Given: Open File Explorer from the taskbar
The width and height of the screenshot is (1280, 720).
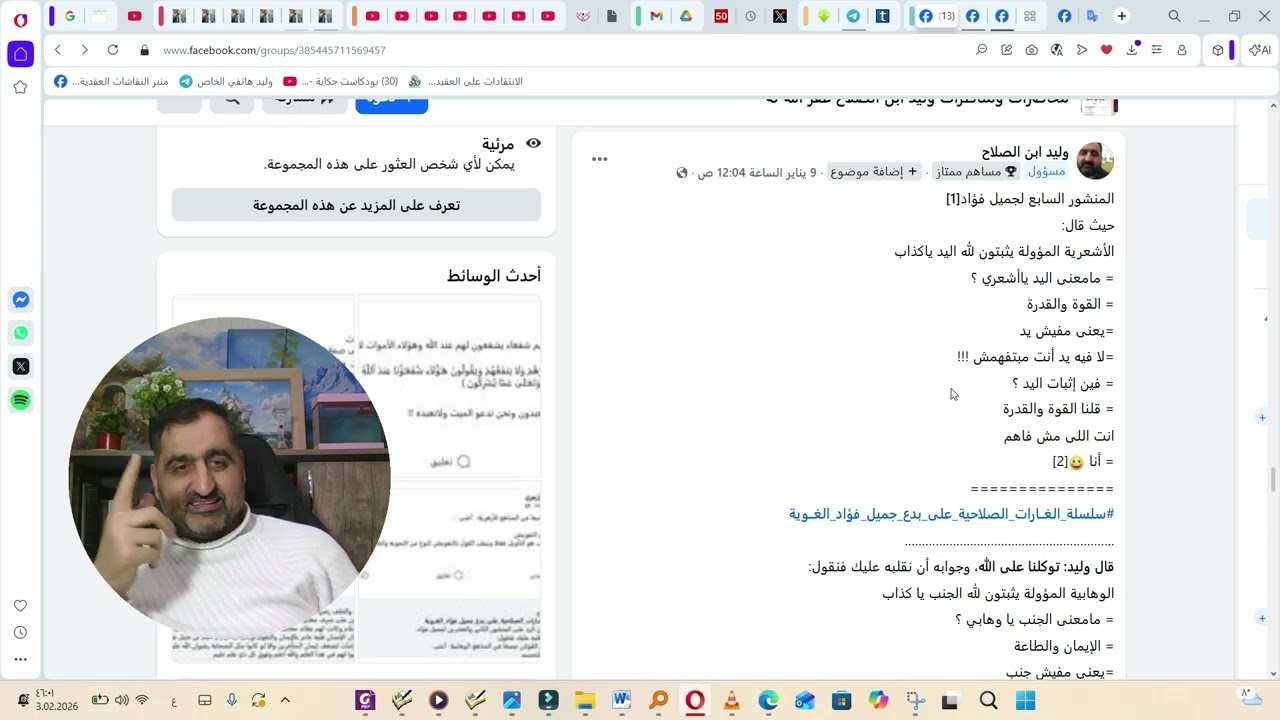Looking at the screenshot, I should [x=584, y=701].
